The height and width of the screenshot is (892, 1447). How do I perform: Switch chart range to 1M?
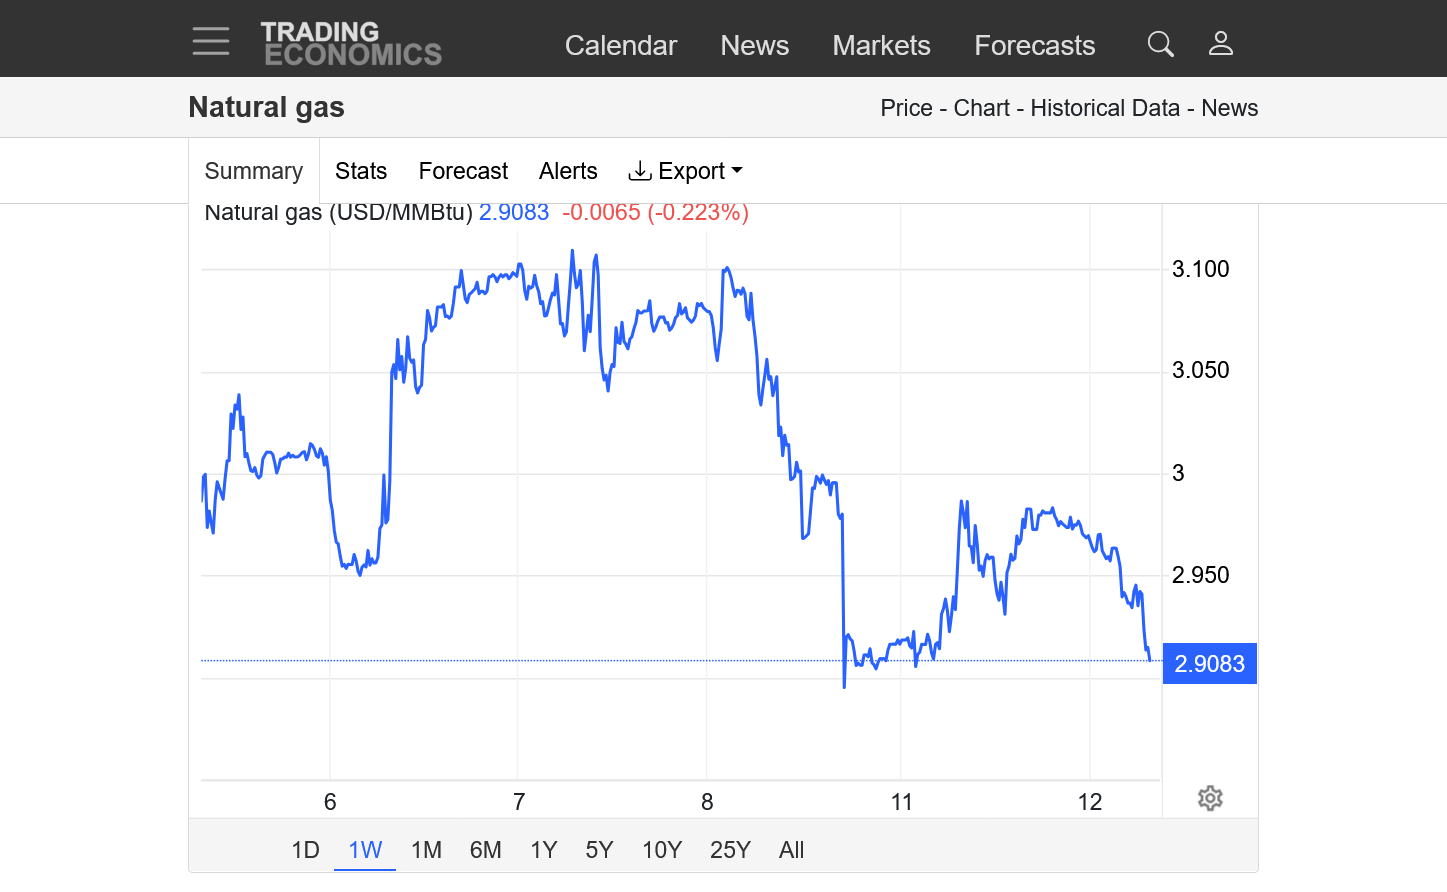coord(426,850)
